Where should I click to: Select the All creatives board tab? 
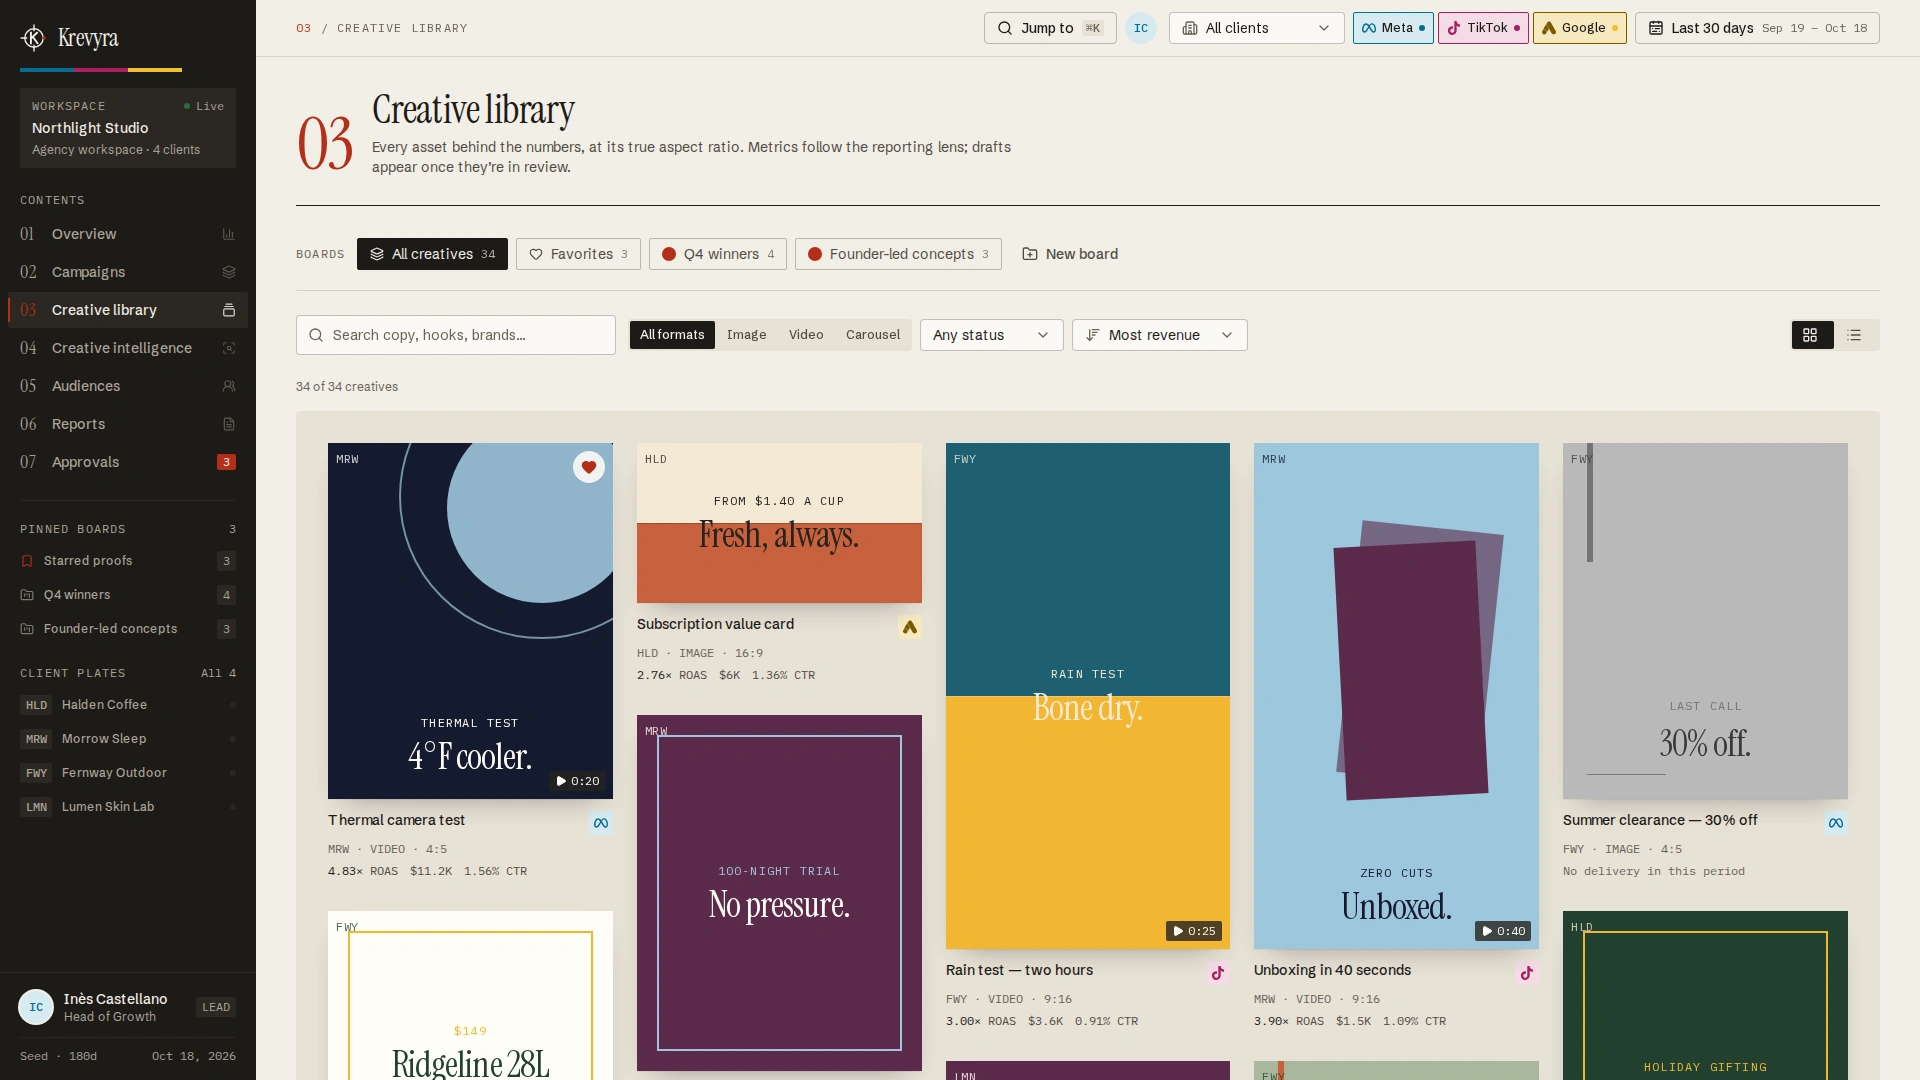tap(432, 254)
